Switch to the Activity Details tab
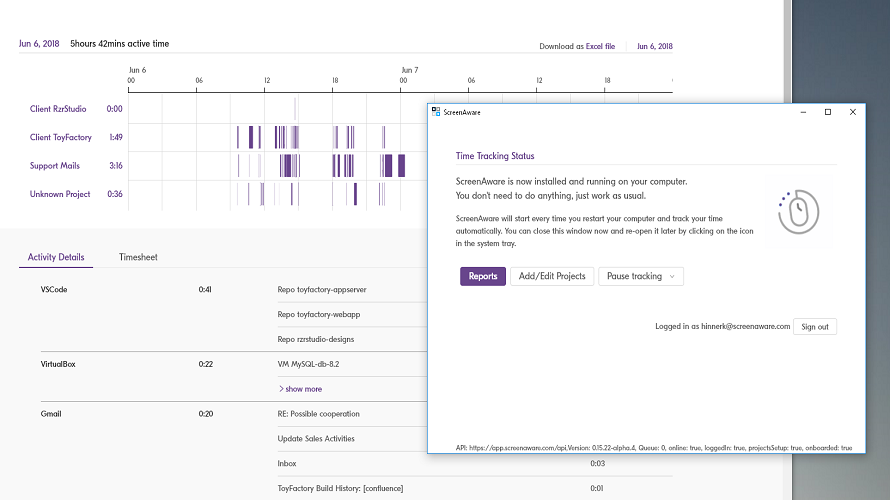 [56, 257]
